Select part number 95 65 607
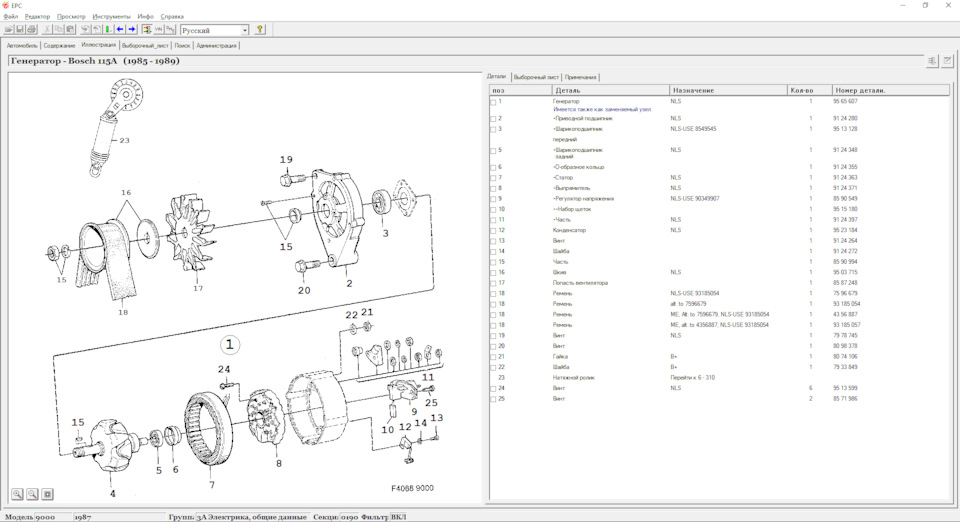960x522 pixels. [x=845, y=102]
